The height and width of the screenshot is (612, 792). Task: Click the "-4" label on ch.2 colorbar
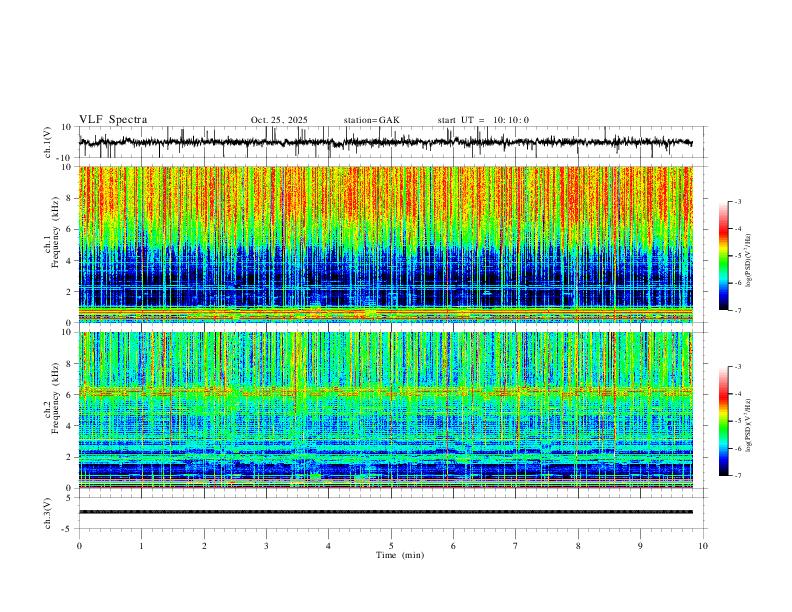[737, 394]
